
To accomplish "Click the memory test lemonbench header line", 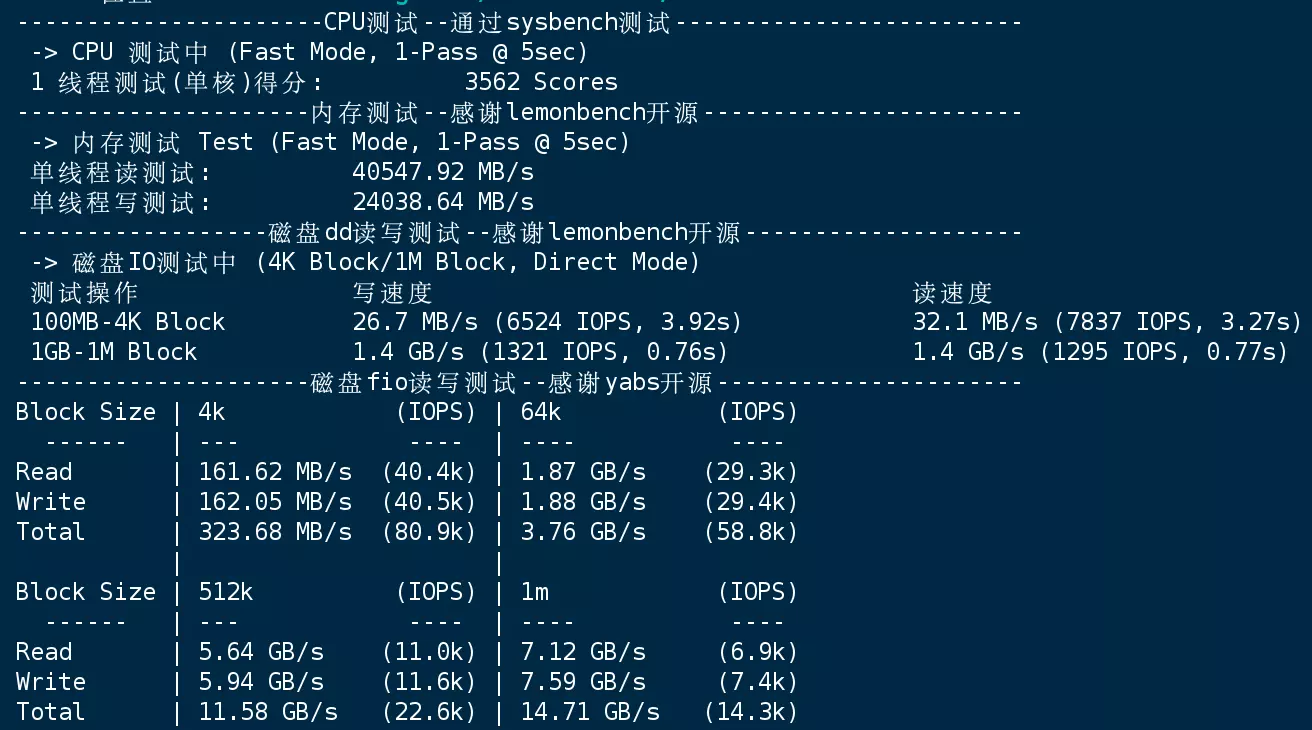I will click(x=504, y=112).
